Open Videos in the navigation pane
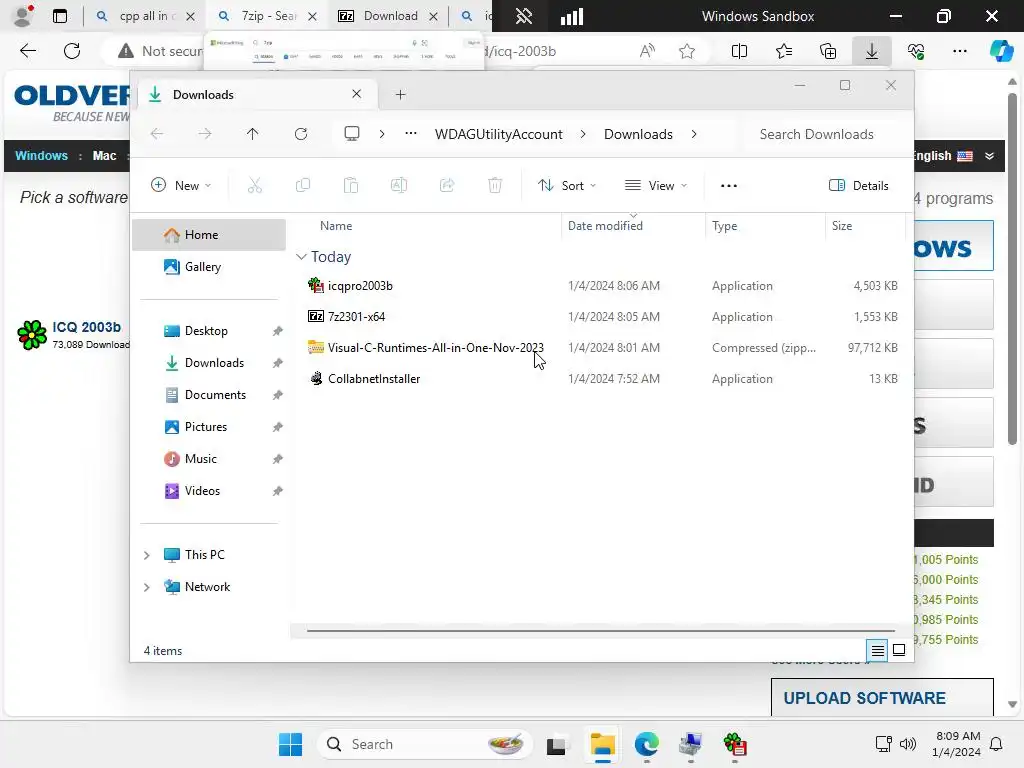 tap(209, 490)
